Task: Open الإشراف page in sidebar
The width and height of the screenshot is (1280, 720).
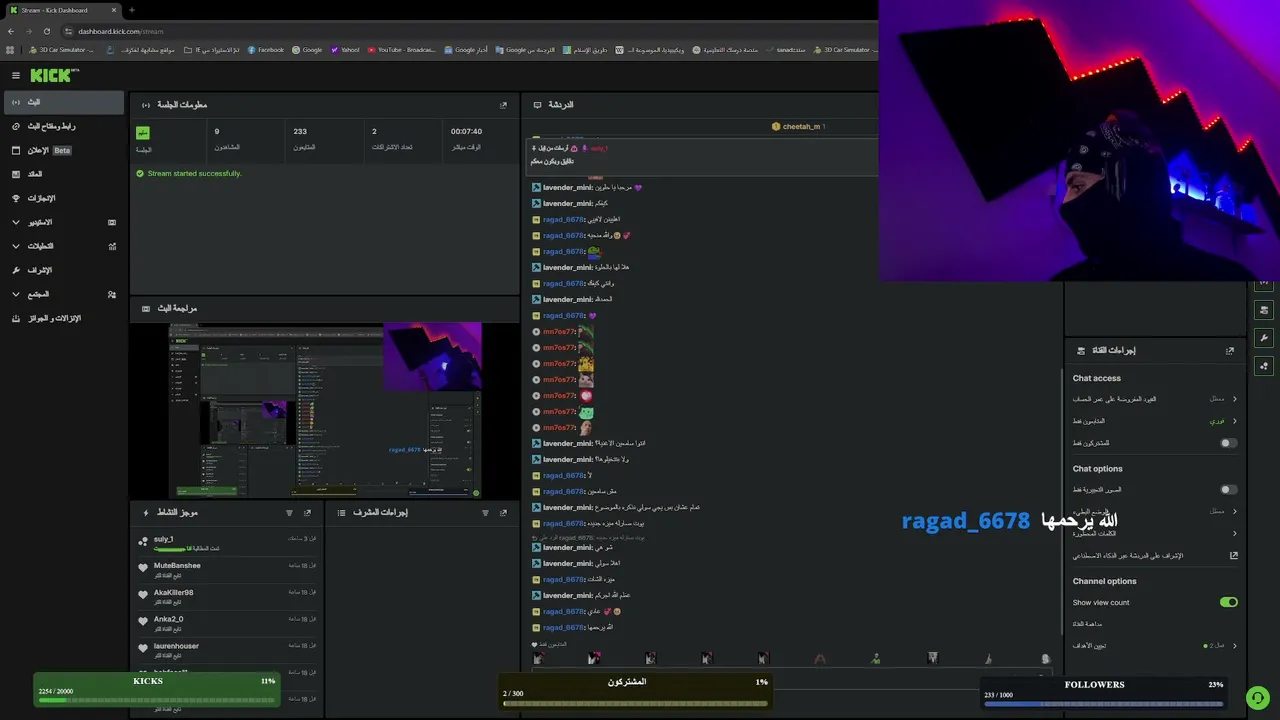Action: 62,270
